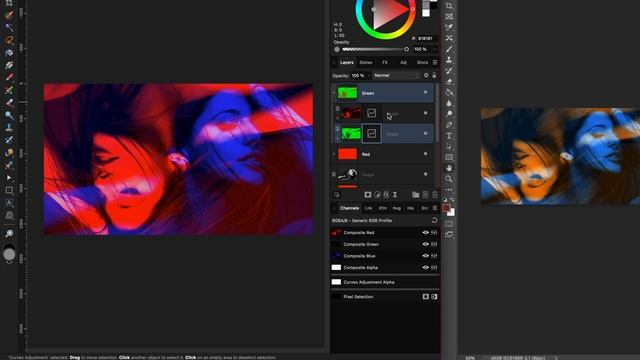This screenshot has height=360, width=640.
Task: Switch to the Adj tab
Action: coord(403,62)
